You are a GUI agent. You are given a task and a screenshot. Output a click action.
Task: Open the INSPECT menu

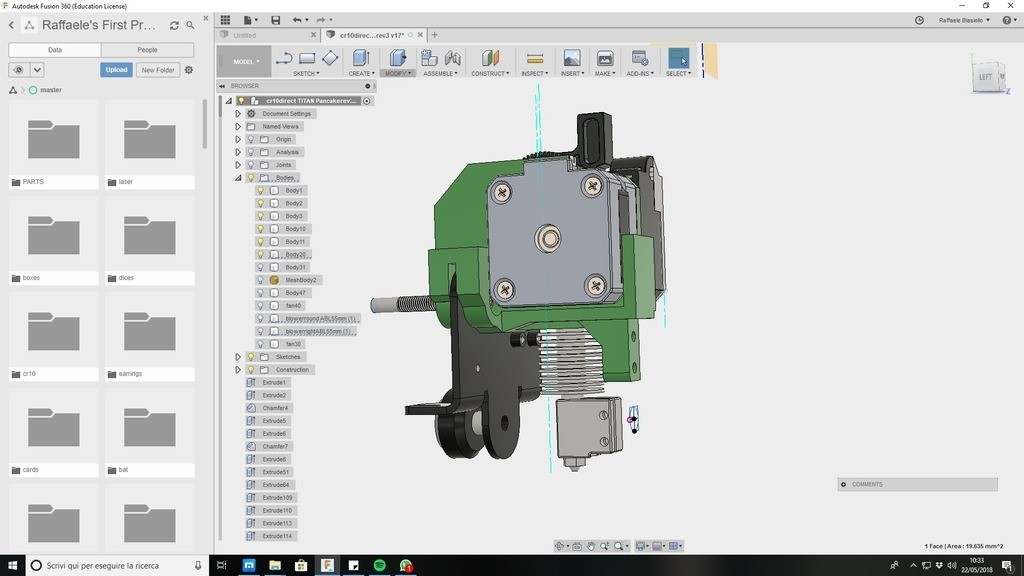tap(535, 74)
